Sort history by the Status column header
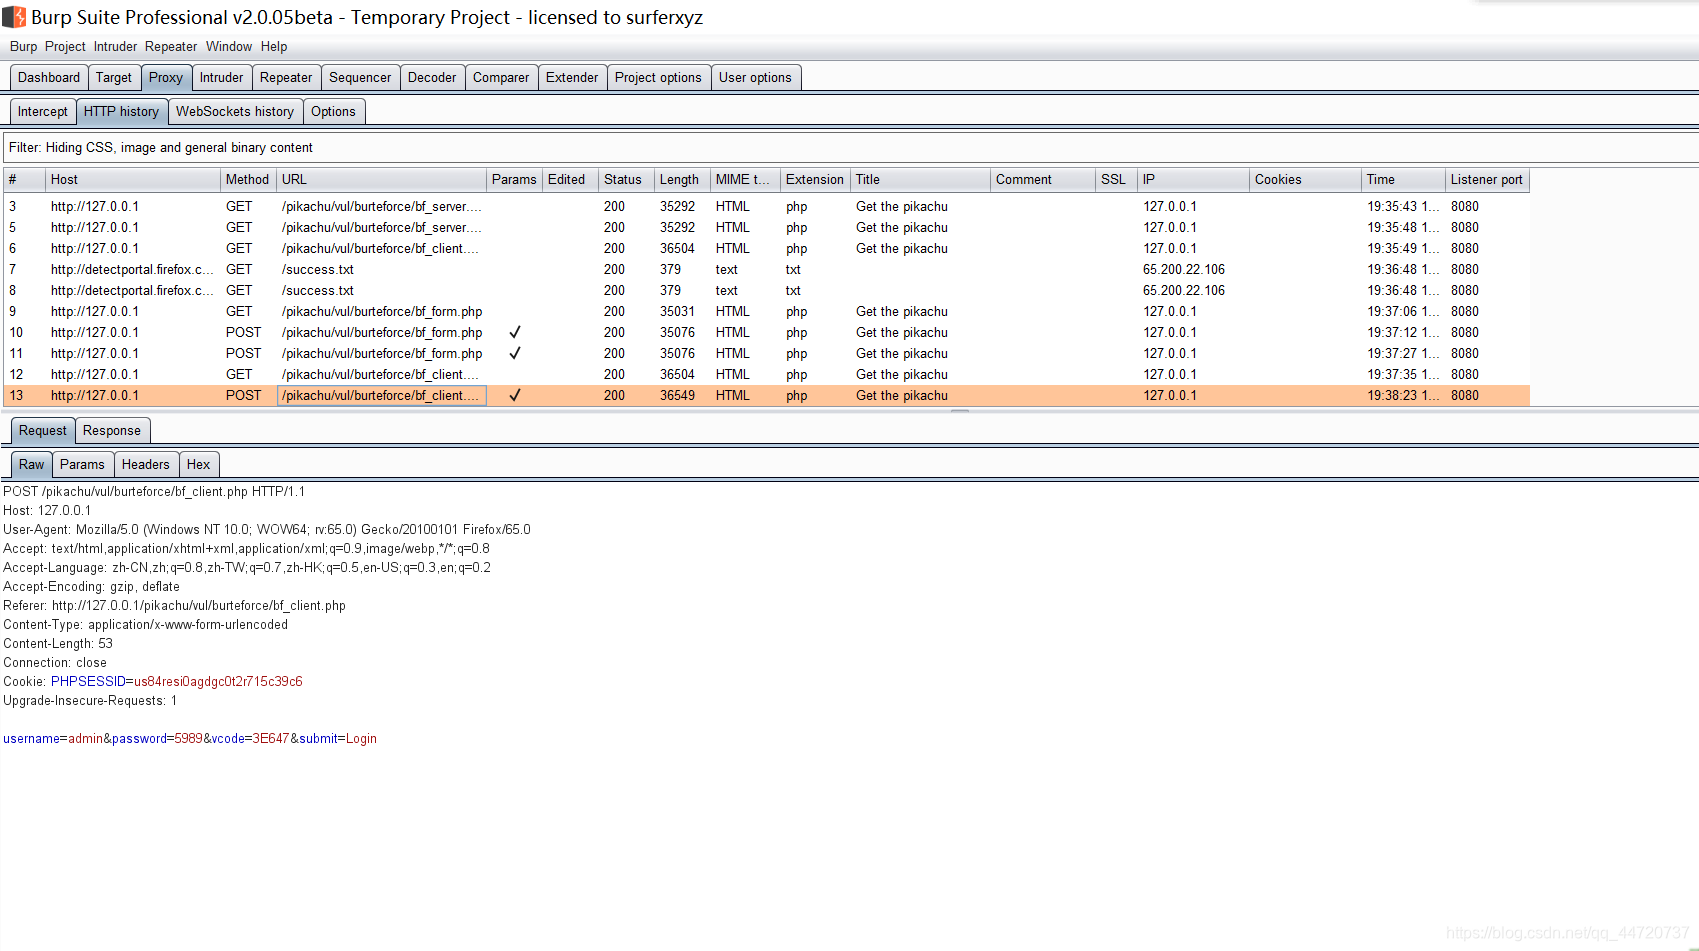This screenshot has height=951, width=1699. 626,179
